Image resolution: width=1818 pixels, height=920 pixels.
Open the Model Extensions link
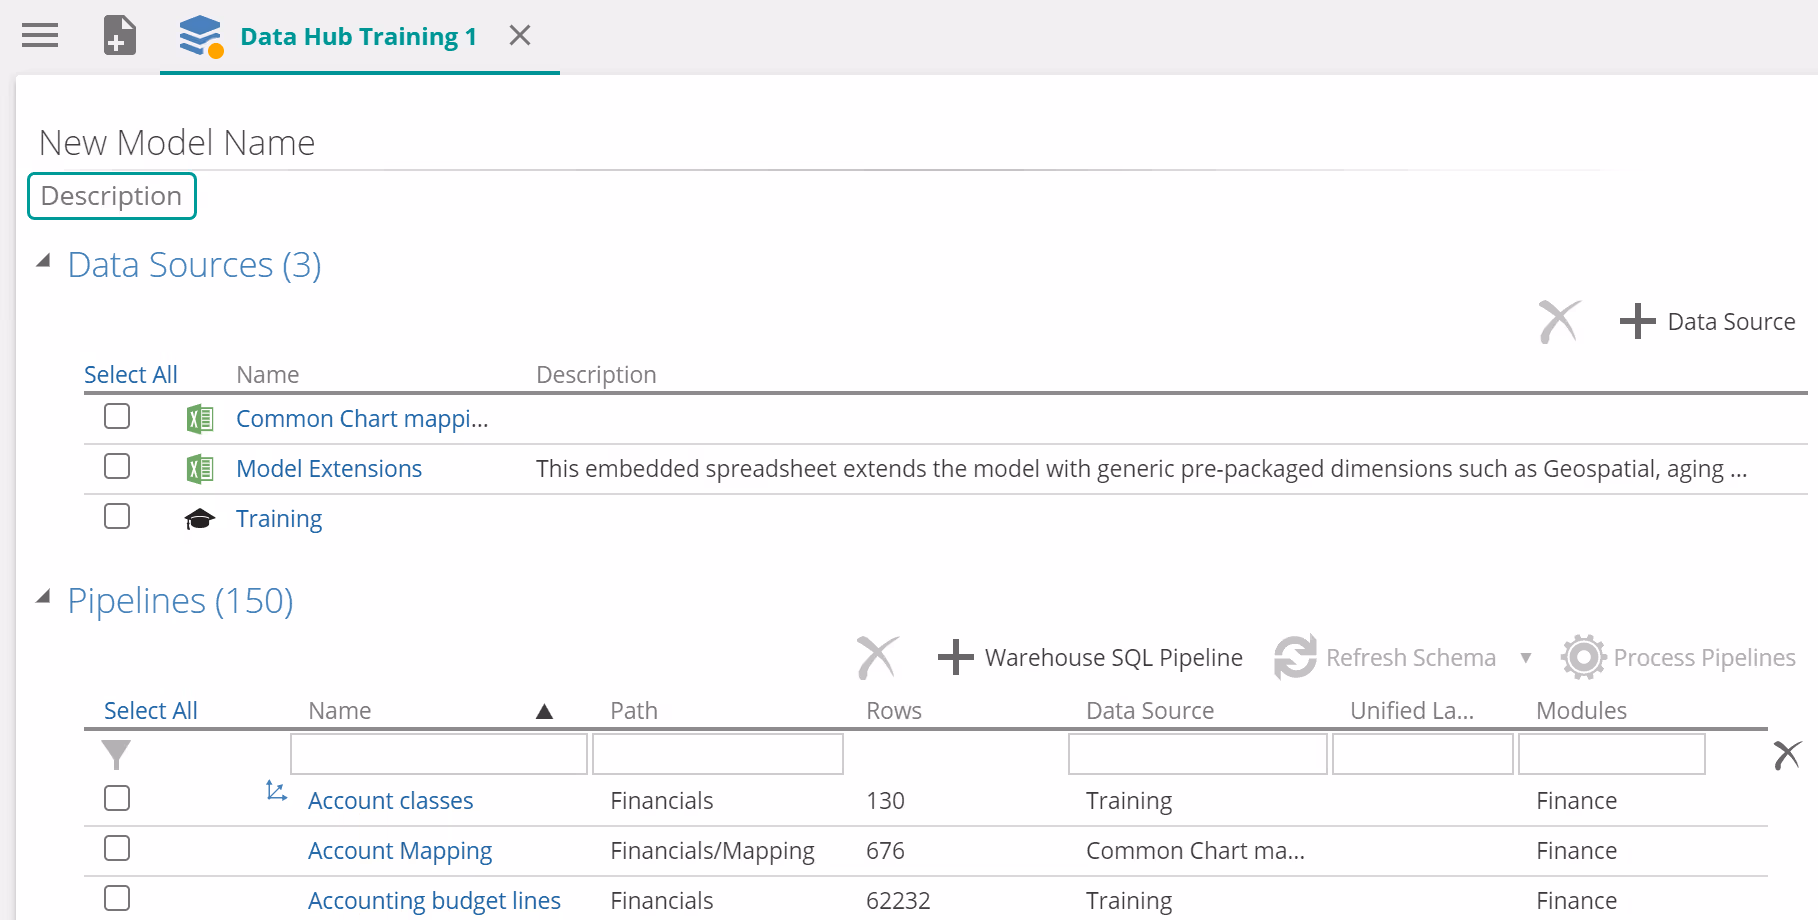329,469
